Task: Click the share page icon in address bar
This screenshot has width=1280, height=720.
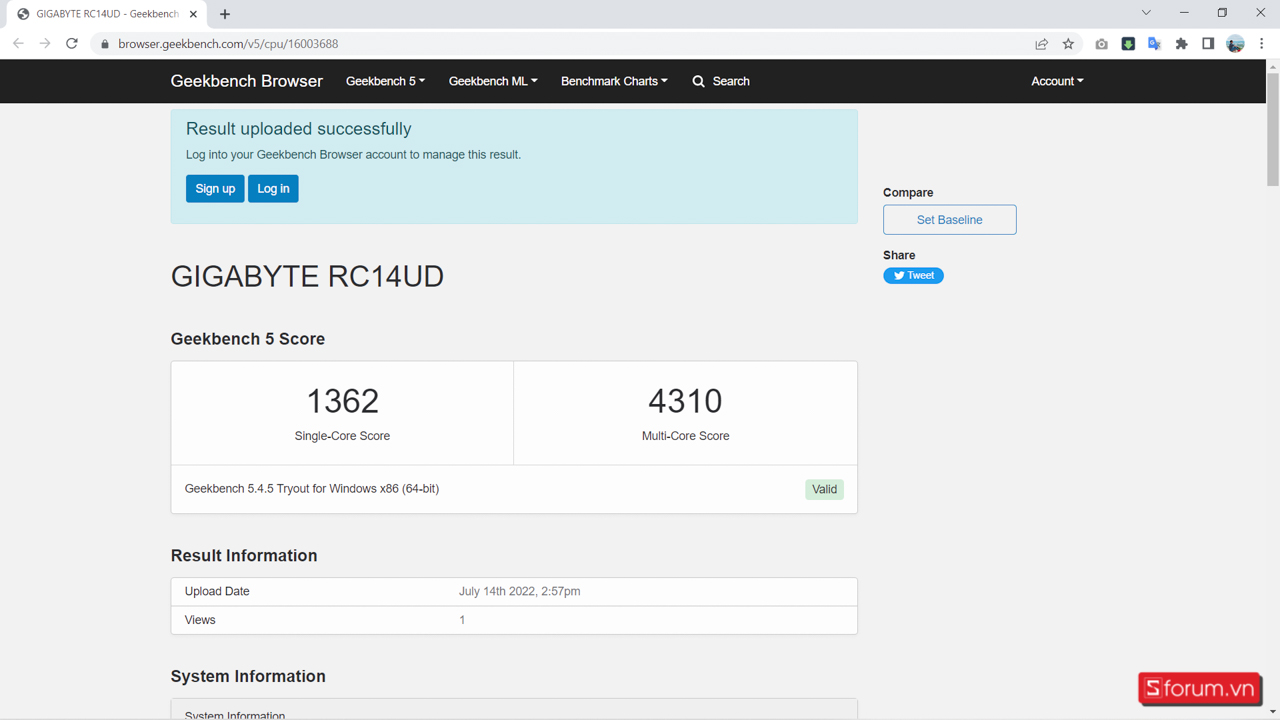Action: click(1041, 44)
